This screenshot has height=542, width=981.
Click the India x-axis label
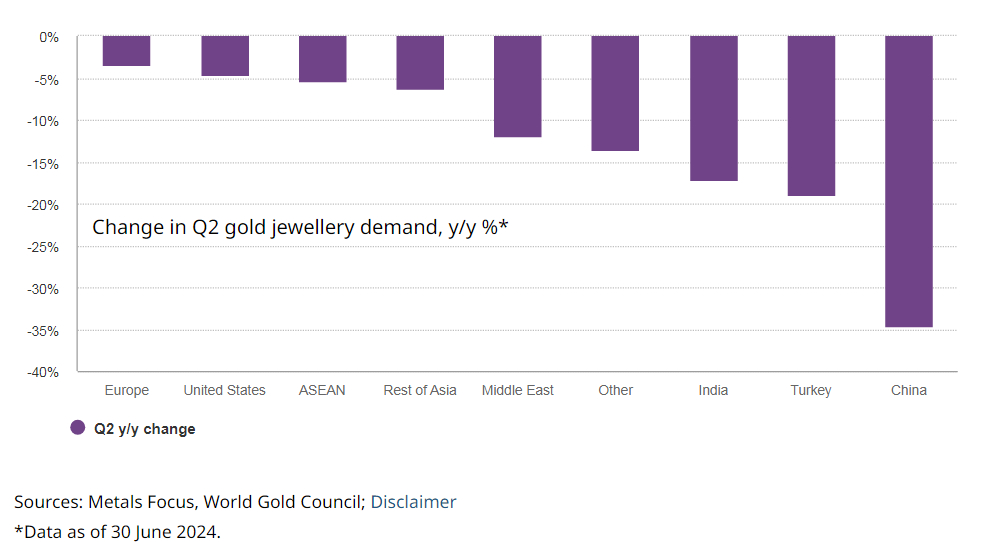pos(713,390)
